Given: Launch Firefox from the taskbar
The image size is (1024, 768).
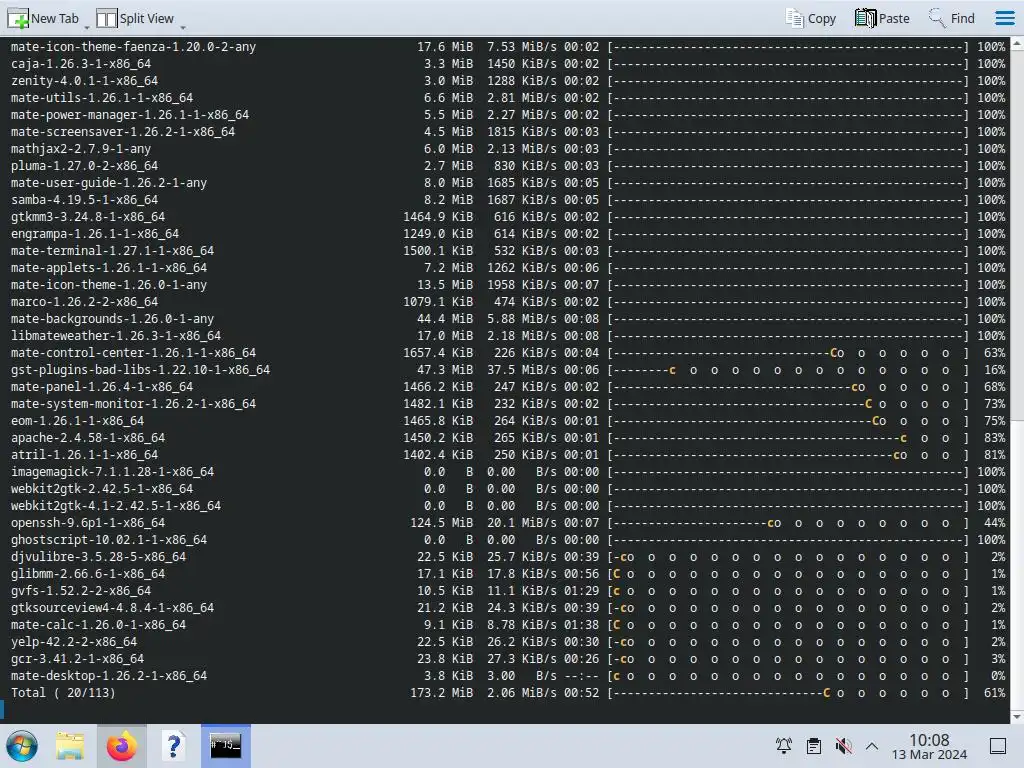Looking at the screenshot, I should pos(121,746).
